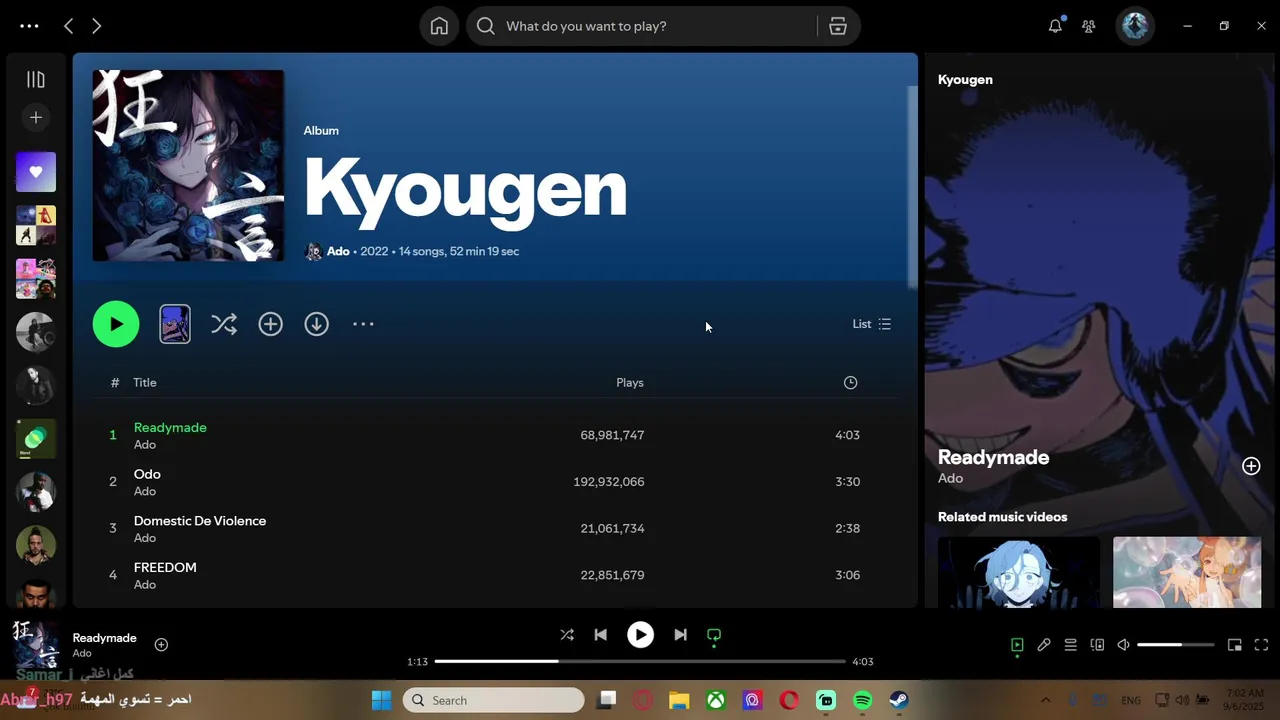Open Readymade title in Now Playing panel
The height and width of the screenshot is (720, 1280).
pyautogui.click(x=993, y=457)
